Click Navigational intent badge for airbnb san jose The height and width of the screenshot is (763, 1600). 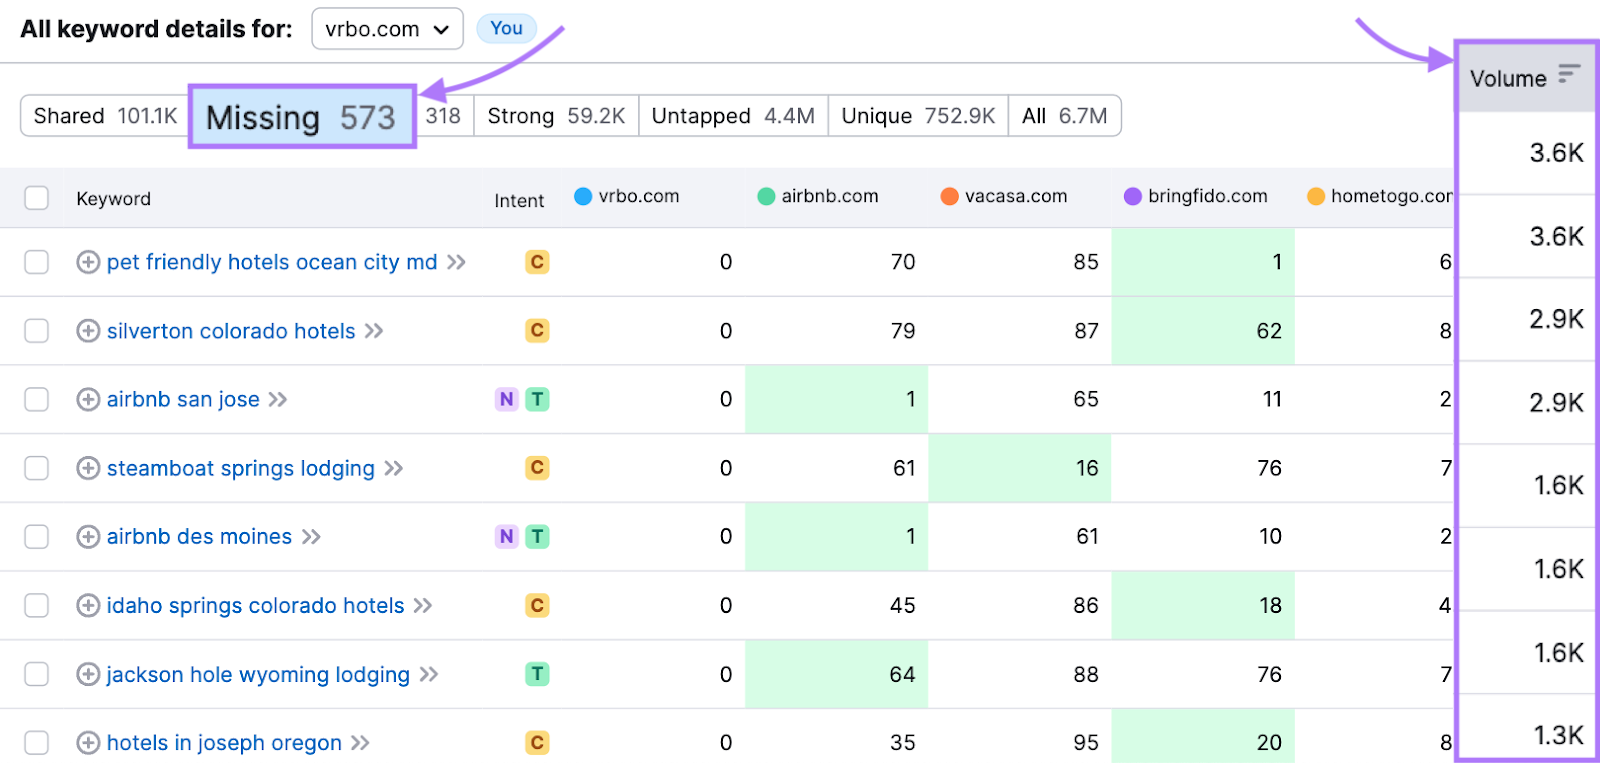click(x=507, y=400)
